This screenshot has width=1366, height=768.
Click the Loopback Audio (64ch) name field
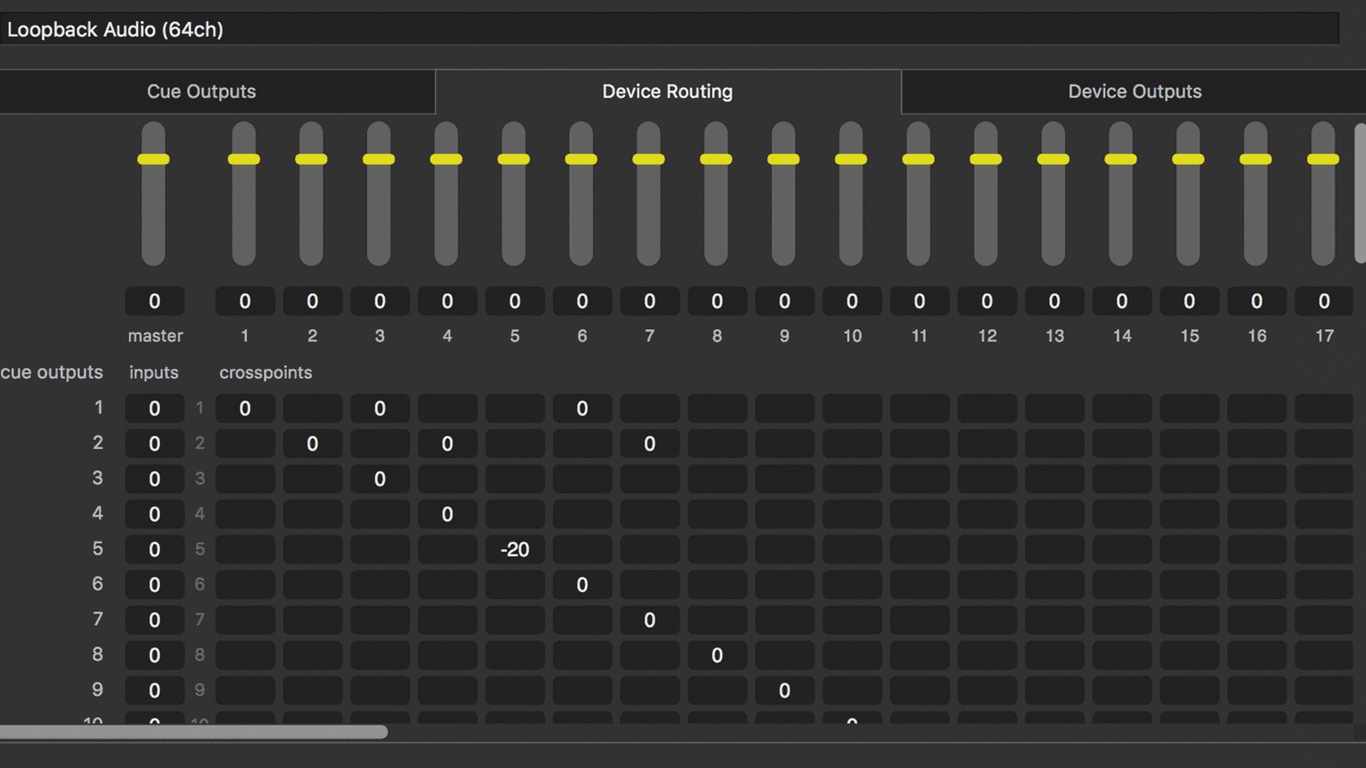coord(670,29)
